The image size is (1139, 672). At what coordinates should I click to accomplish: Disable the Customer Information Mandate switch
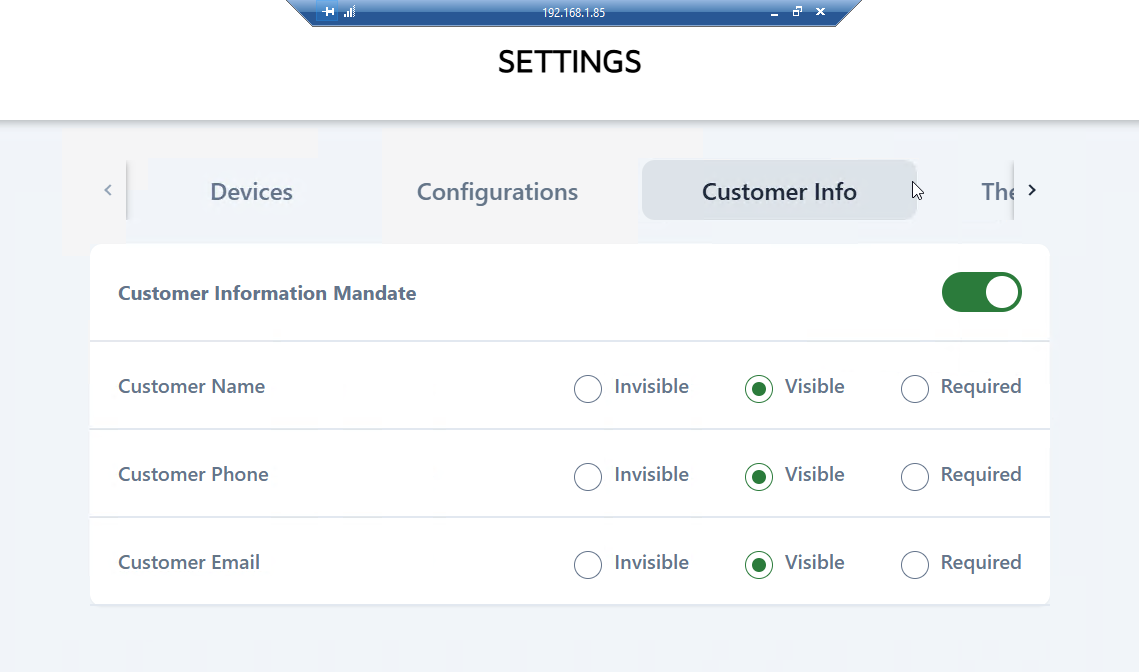tap(981, 292)
